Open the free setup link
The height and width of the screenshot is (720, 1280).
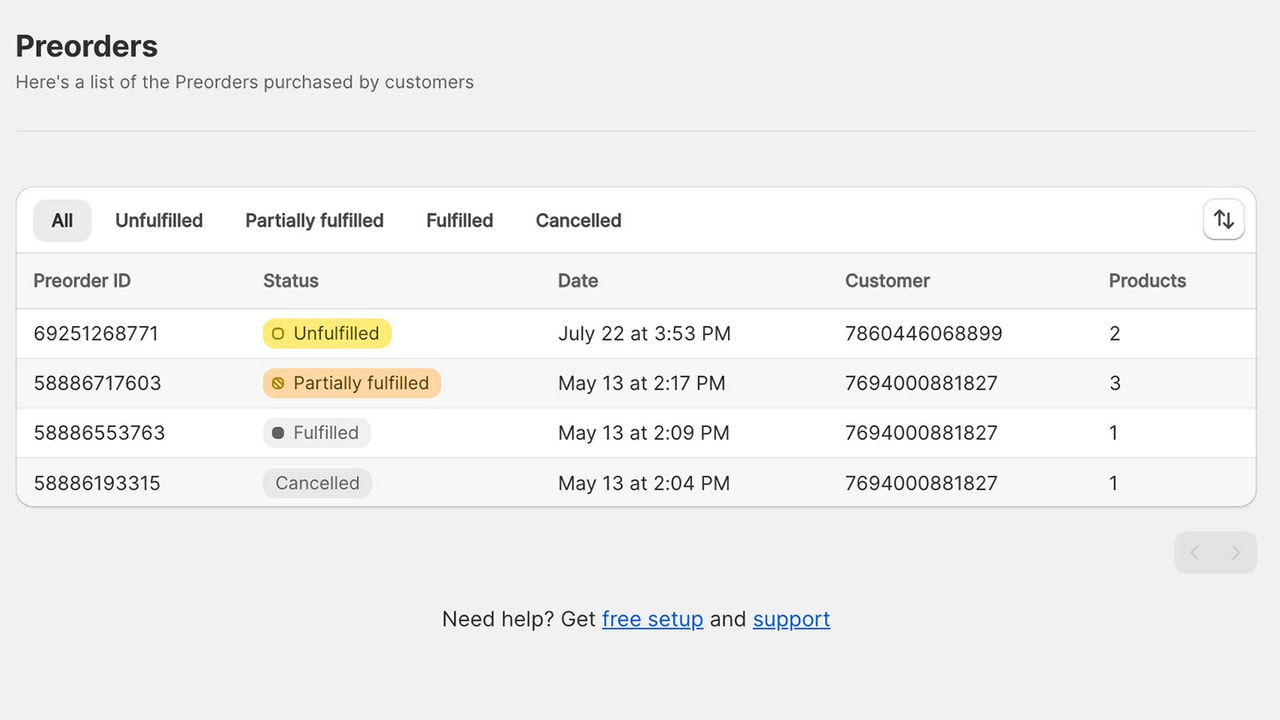tap(652, 619)
